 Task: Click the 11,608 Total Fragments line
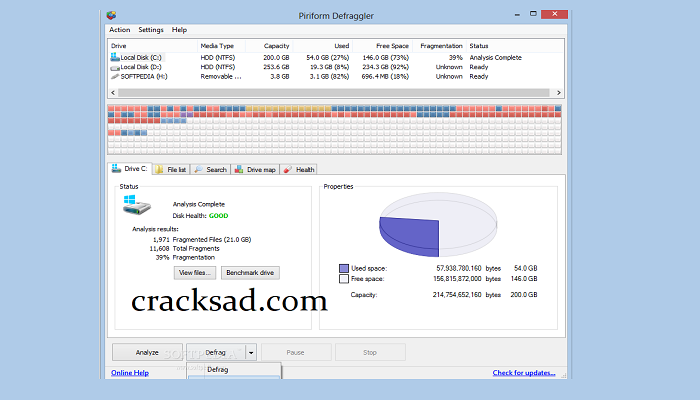[x=184, y=249]
